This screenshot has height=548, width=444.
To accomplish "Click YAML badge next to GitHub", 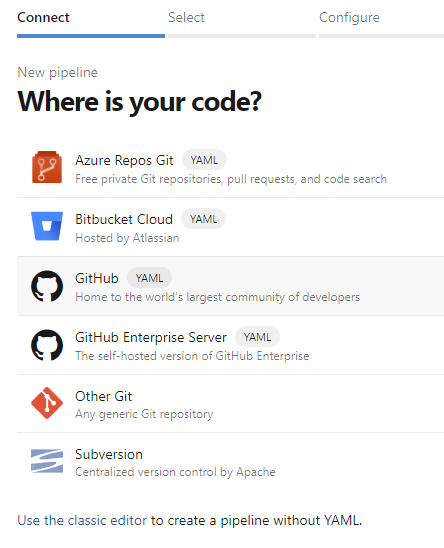I will tap(149, 278).
